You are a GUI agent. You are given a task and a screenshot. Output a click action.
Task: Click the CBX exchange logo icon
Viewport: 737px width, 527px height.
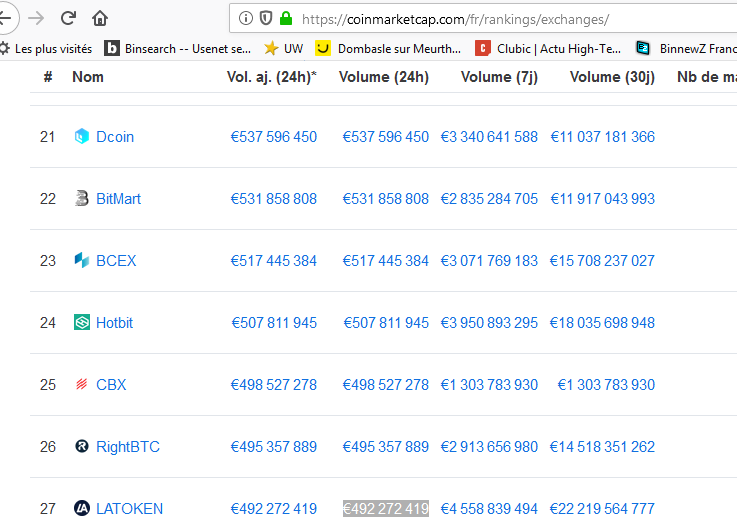(x=82, y=385)
